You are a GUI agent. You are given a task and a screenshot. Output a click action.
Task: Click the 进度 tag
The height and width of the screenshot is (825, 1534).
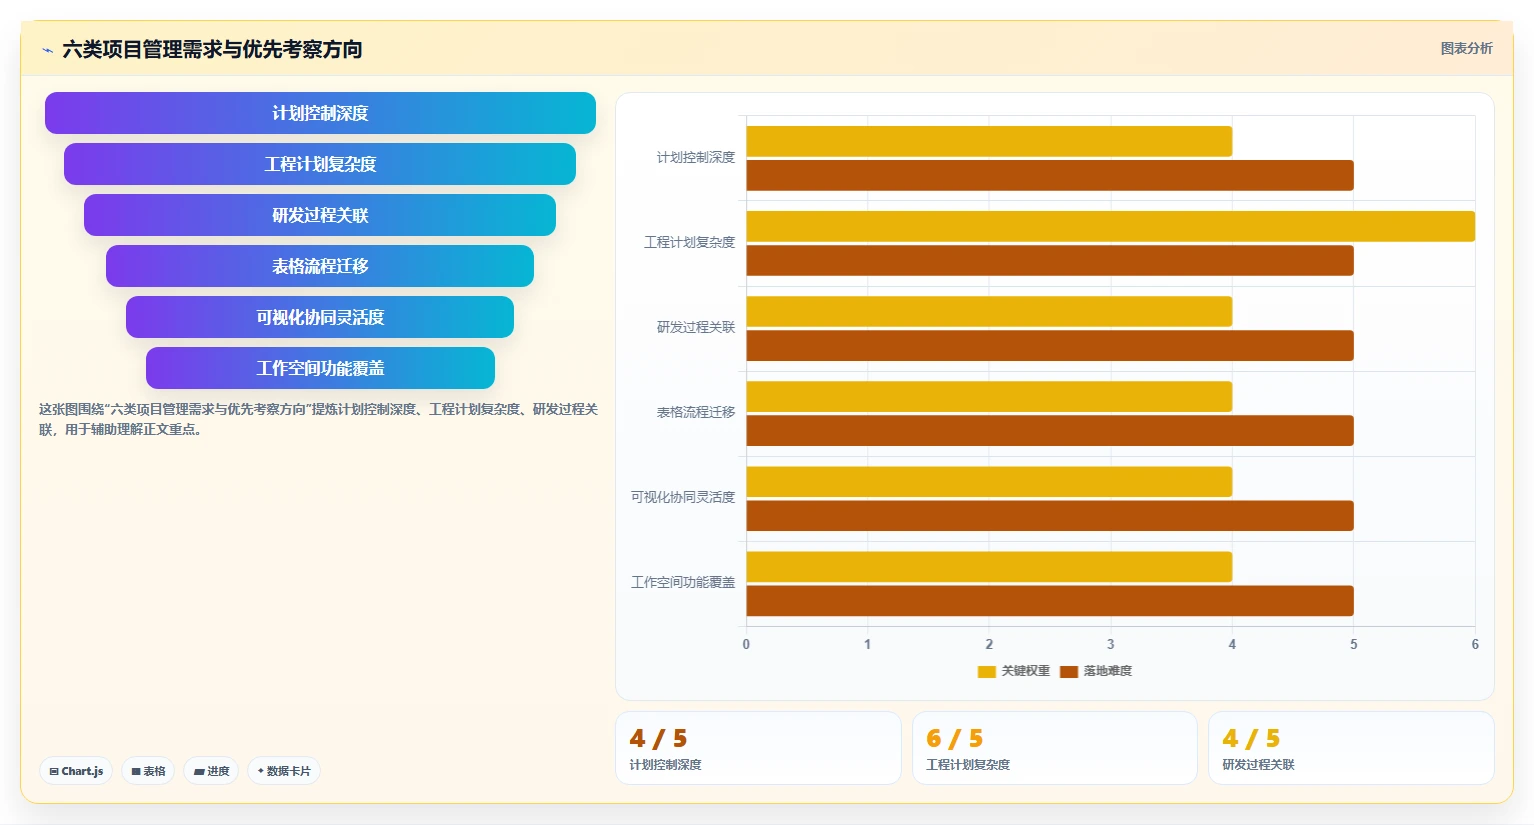coord(211,771)
